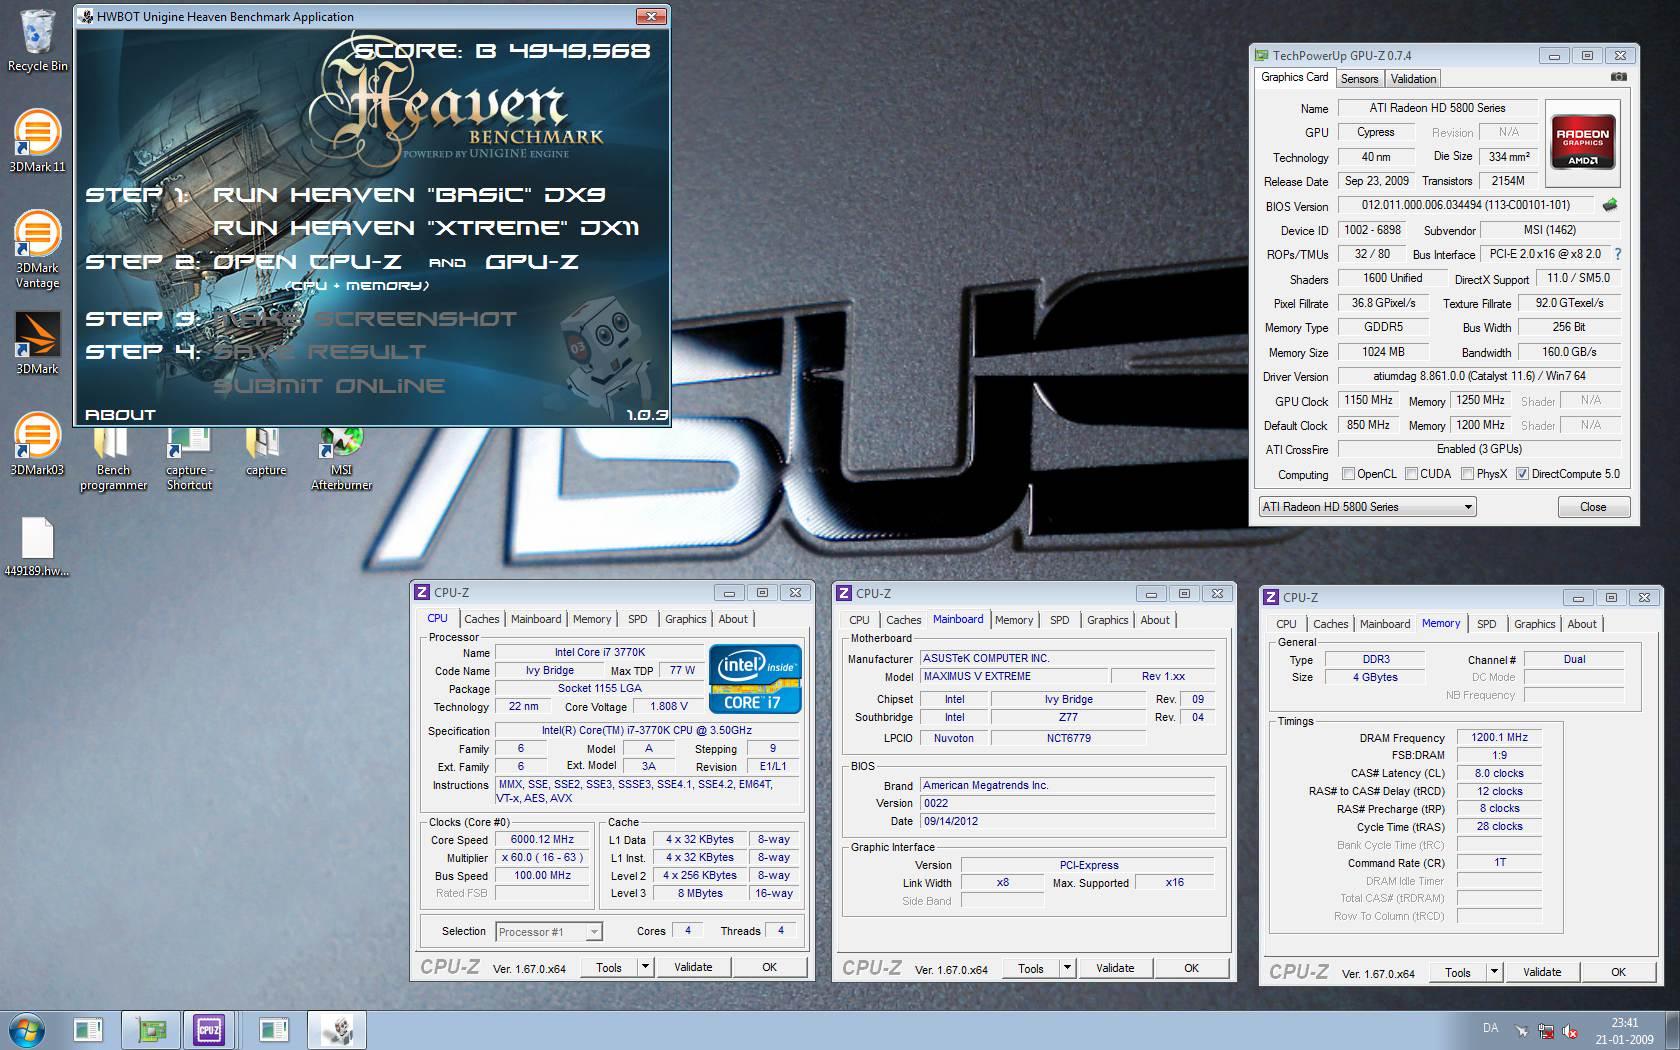Click Tools button in CPU-Z Memory window

(x=1458, y=972)
